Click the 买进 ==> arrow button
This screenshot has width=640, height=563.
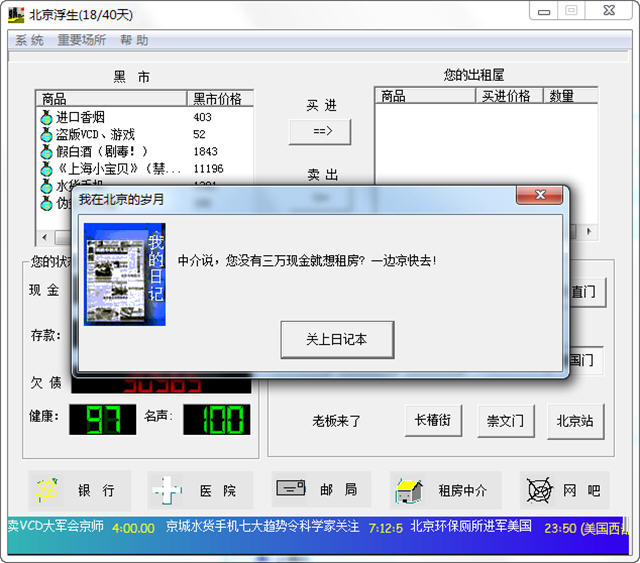320,131
